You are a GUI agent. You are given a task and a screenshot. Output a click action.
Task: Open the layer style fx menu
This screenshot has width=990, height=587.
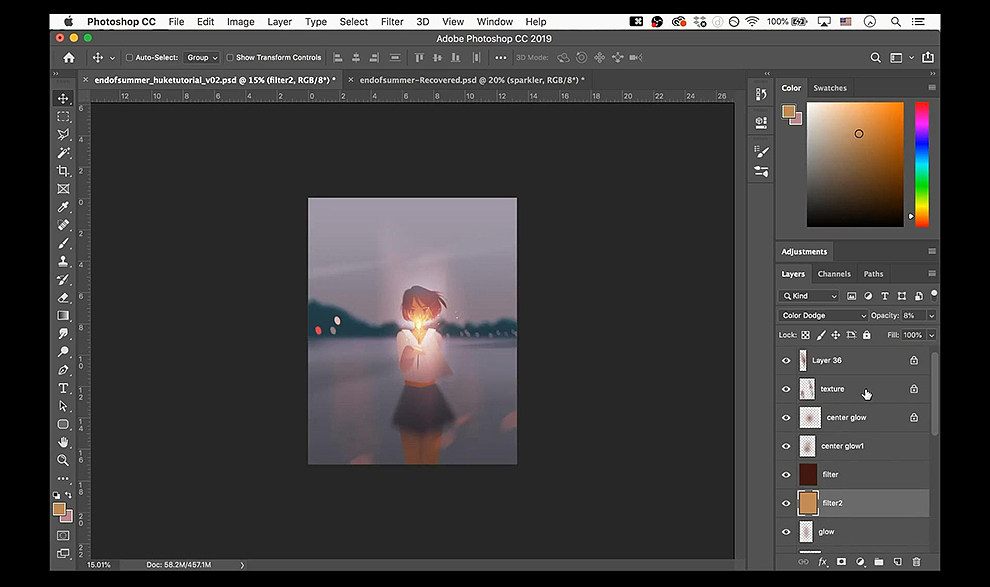pos(822,561)
